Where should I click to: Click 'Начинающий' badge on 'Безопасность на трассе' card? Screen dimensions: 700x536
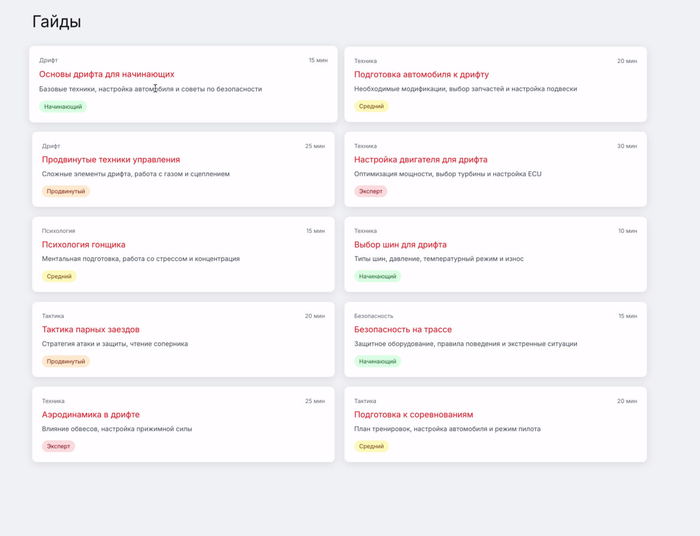click(x=377, y=361)
